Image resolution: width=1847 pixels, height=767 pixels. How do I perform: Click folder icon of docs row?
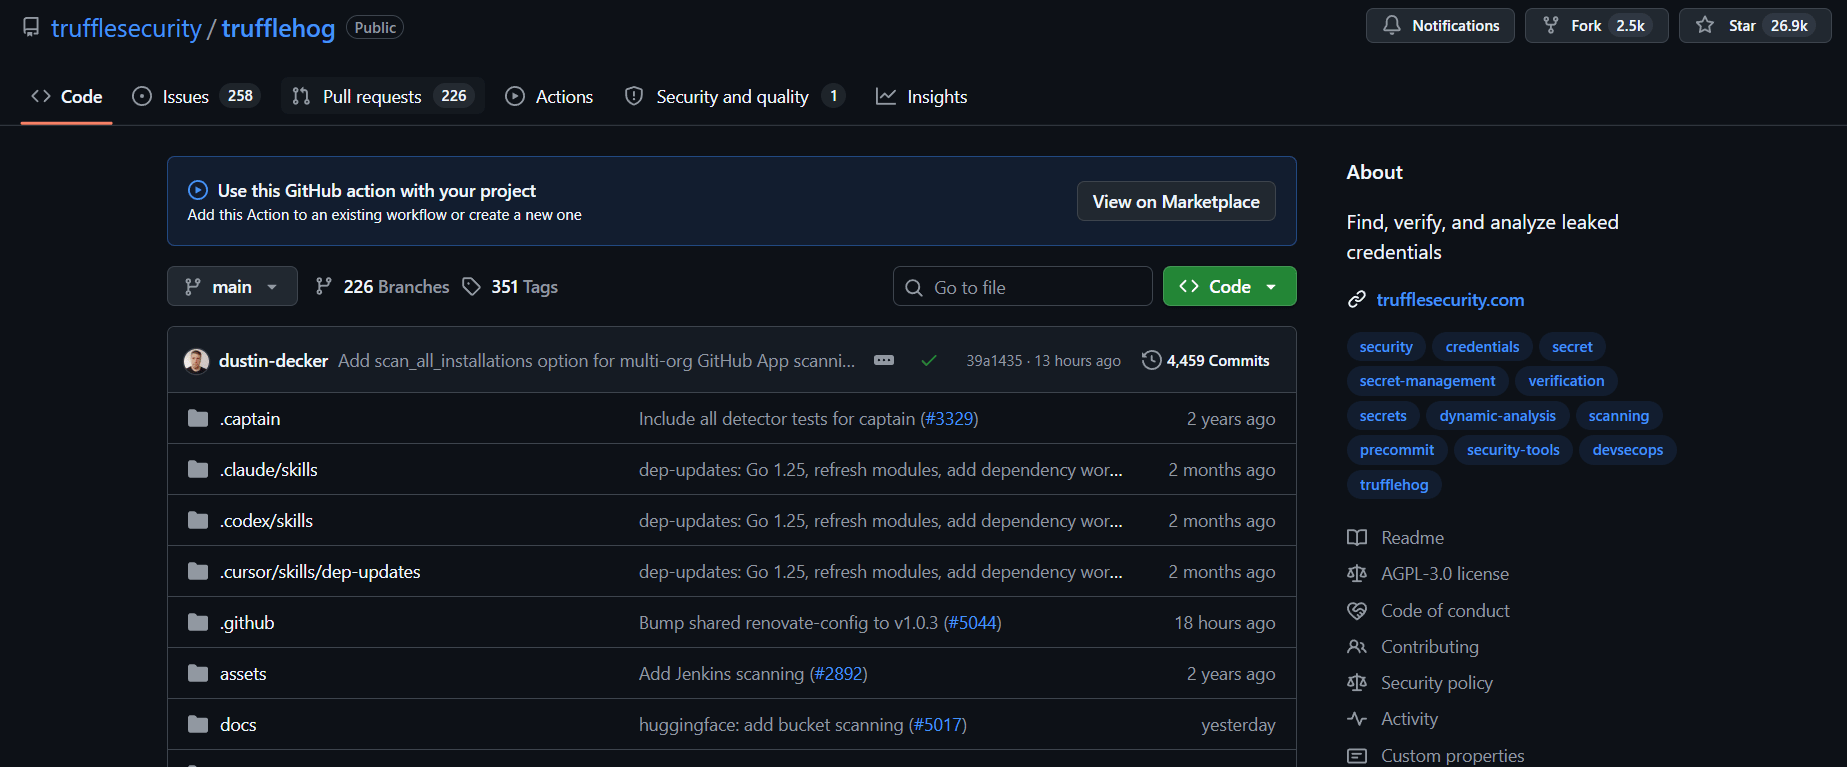[x=198, y=724]
